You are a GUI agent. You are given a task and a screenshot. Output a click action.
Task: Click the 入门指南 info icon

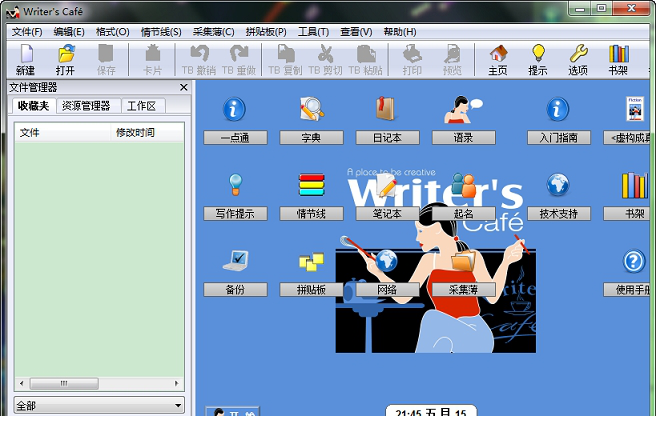[x=558, y=109]
